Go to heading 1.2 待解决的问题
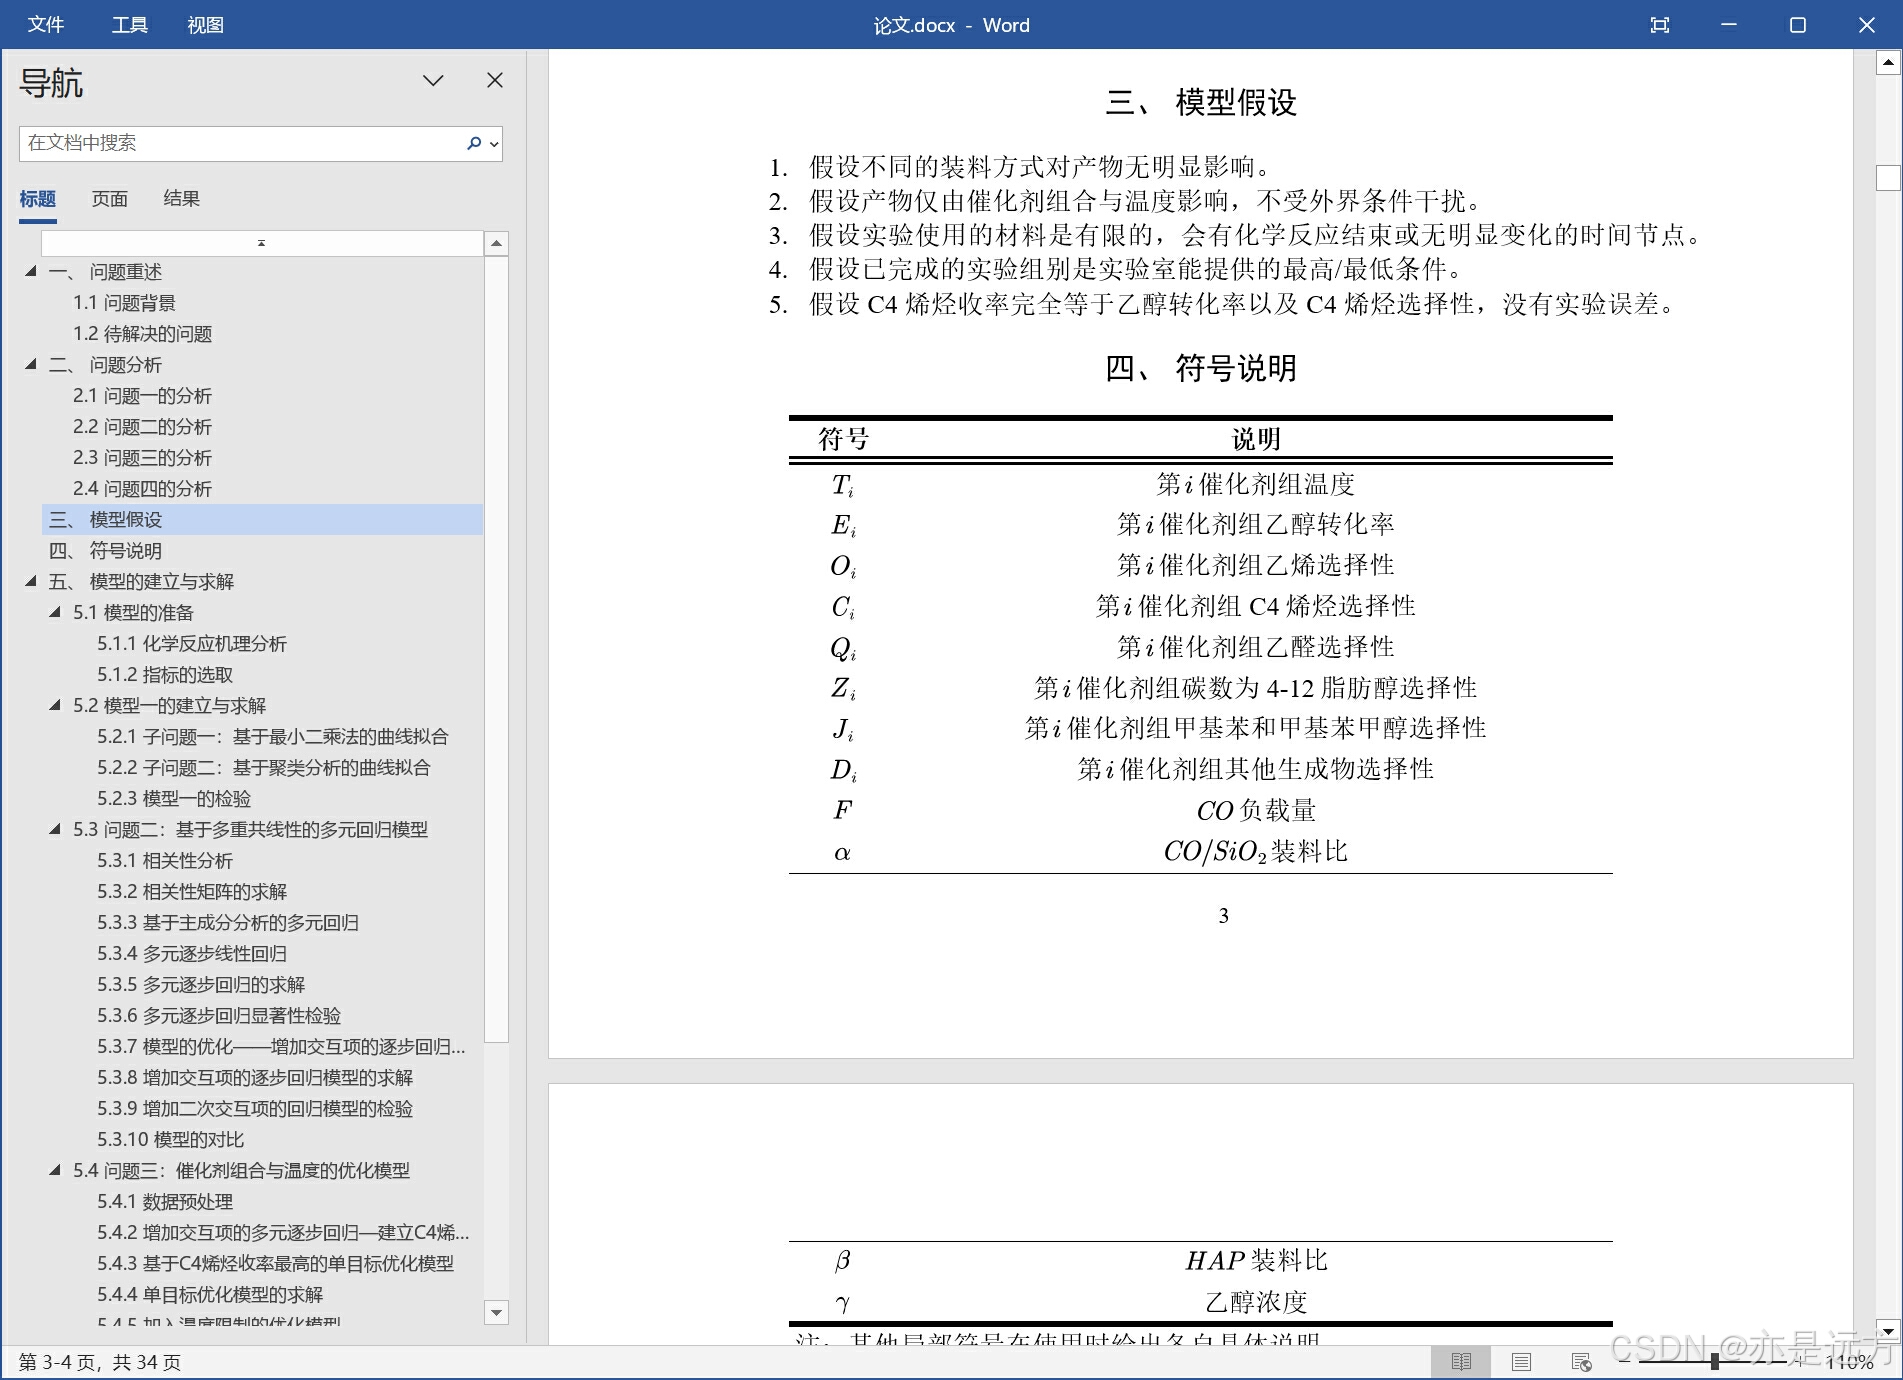 [x=142, y=334]
